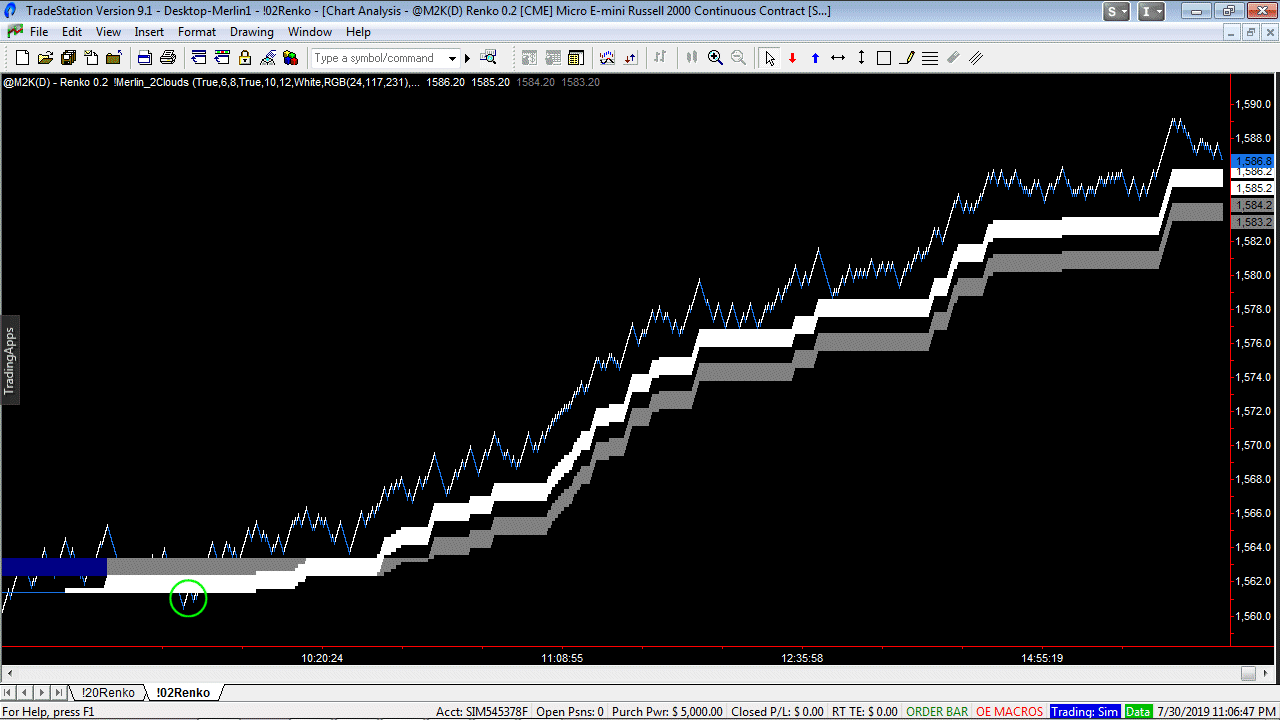Viewport: 1280px width, 720px height.
Task: Click the grayed-out Zoom Out magnifier
Action: 738,58
